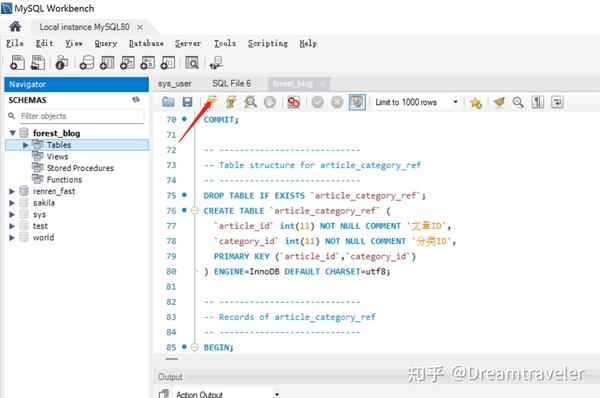Expand the Tables node

(x=26, y=145)
